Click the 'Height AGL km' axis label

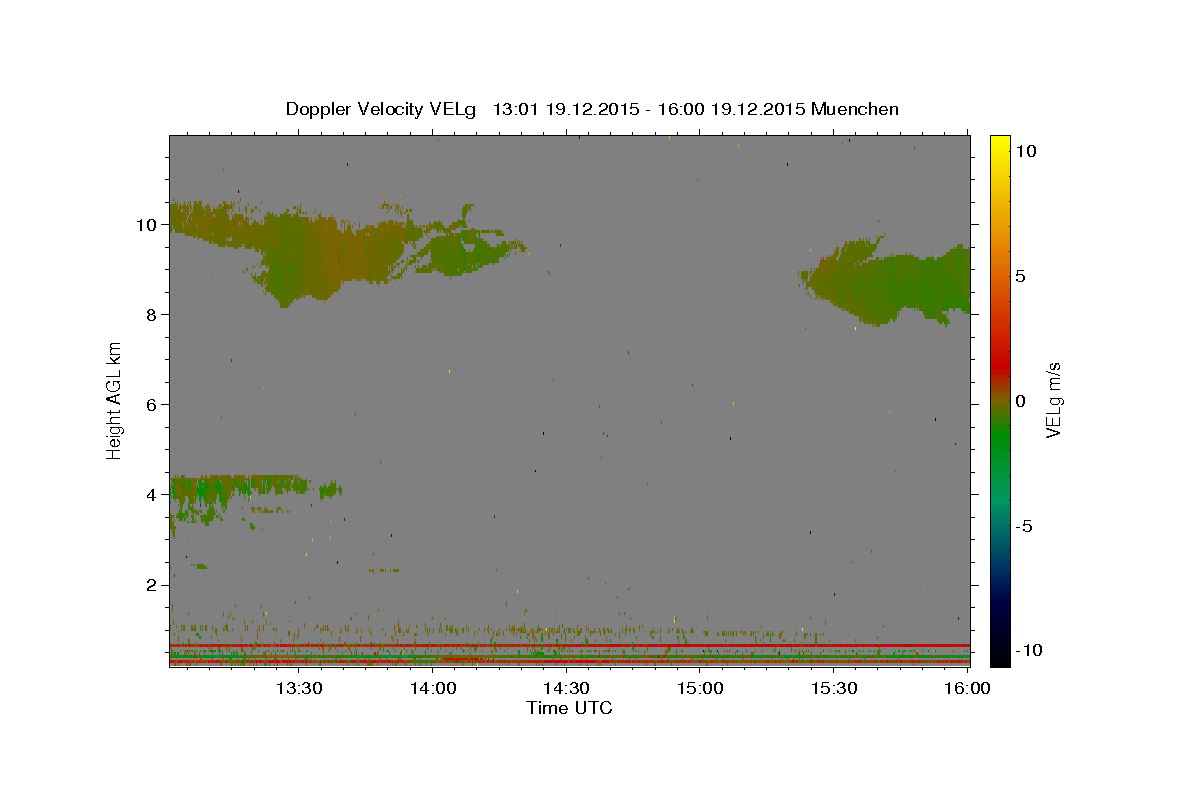click(115, 400)
